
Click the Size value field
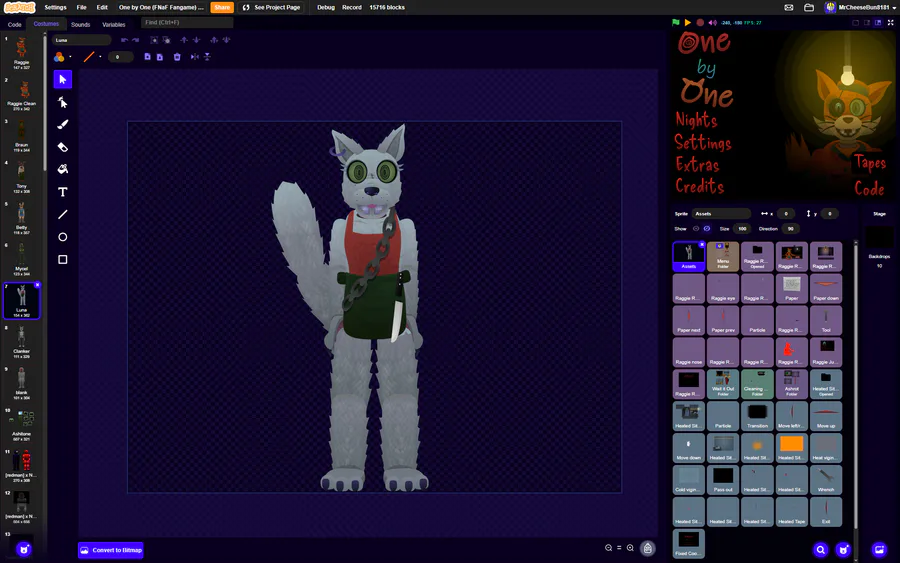coord(742,228)
